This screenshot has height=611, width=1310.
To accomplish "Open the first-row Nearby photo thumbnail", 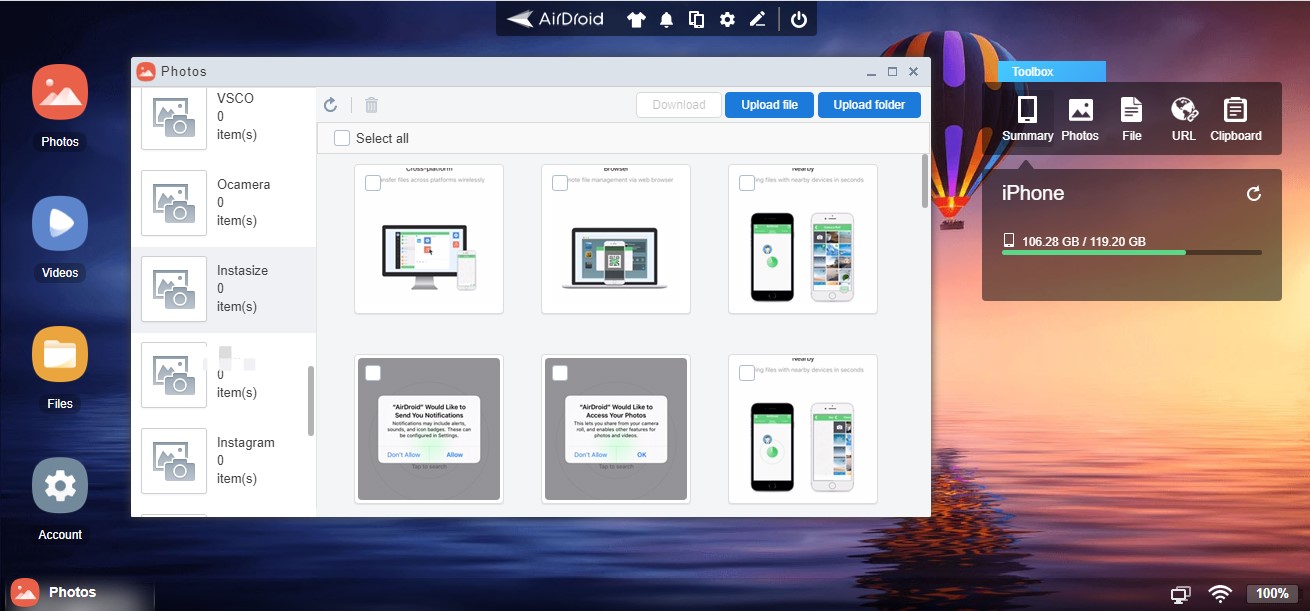I will 803,239.
